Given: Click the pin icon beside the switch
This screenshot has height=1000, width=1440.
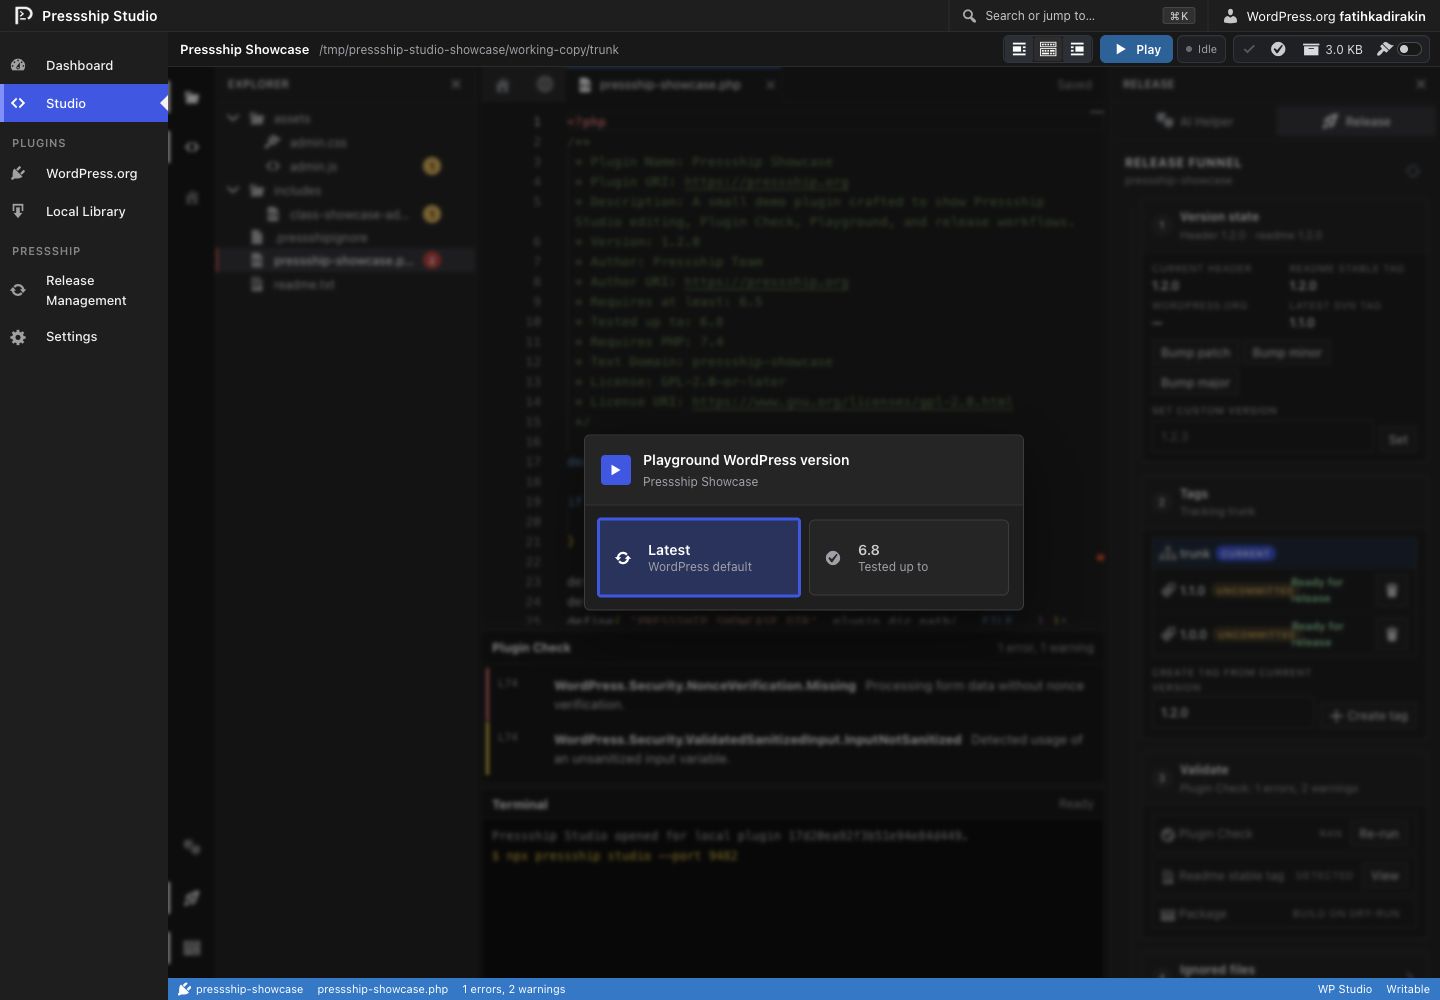Looking at the screenshot, I should (1384, 49).
